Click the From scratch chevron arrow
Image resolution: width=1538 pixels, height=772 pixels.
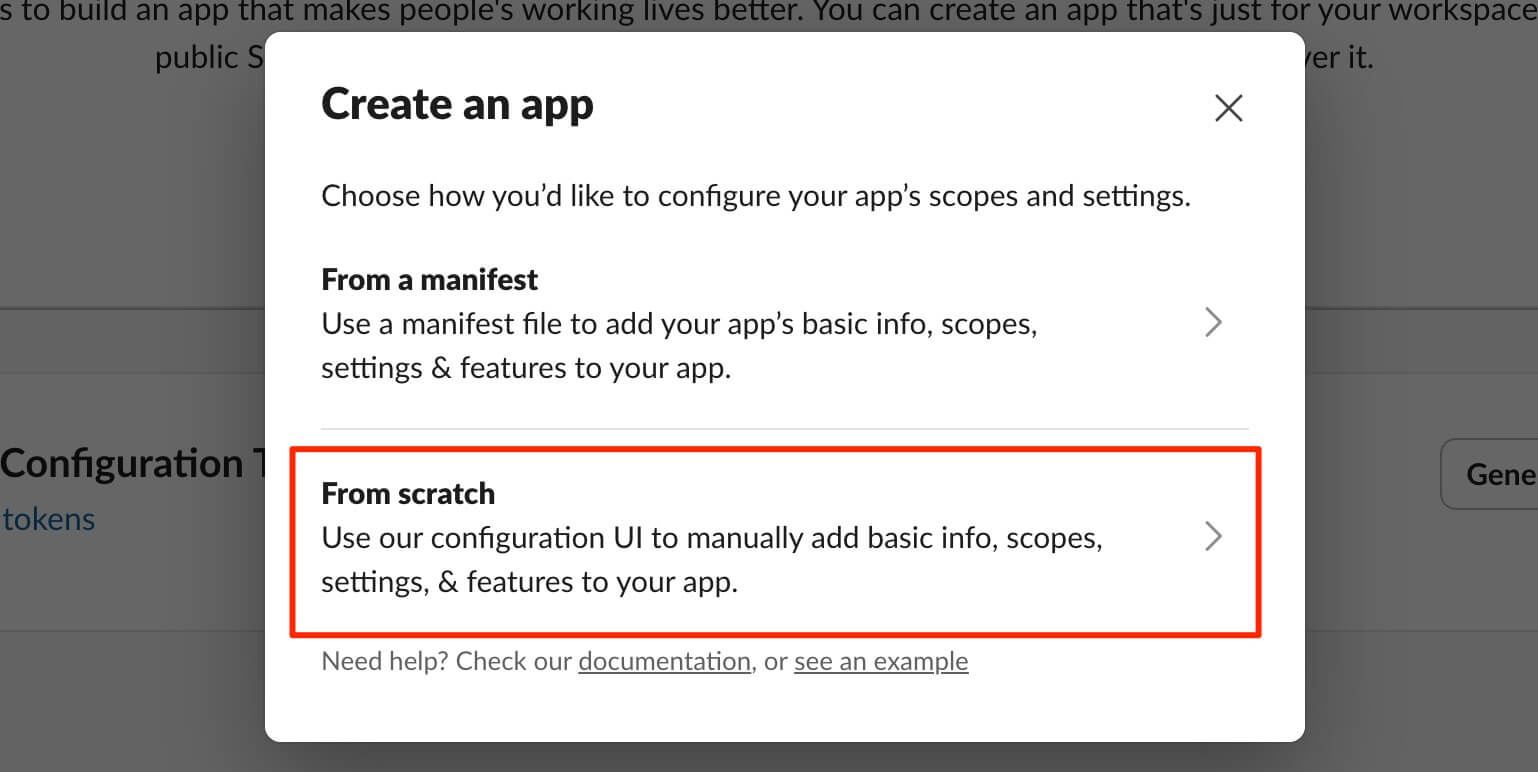click(1213, 537)
